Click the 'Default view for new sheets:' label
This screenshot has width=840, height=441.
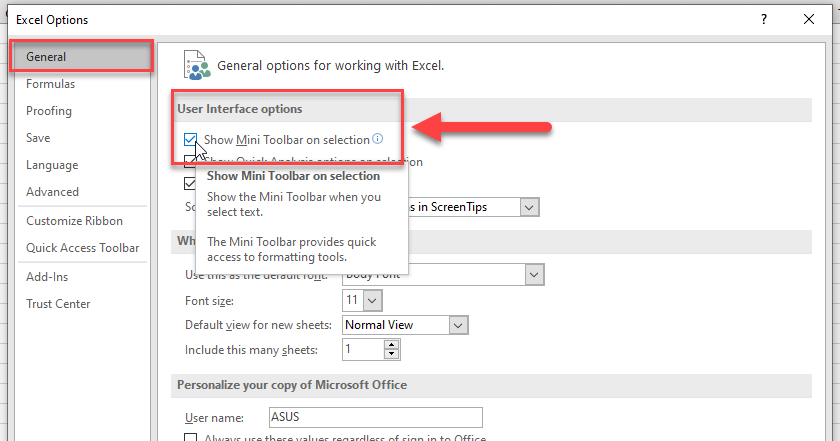pyautogui.click(x=258, y=325)
